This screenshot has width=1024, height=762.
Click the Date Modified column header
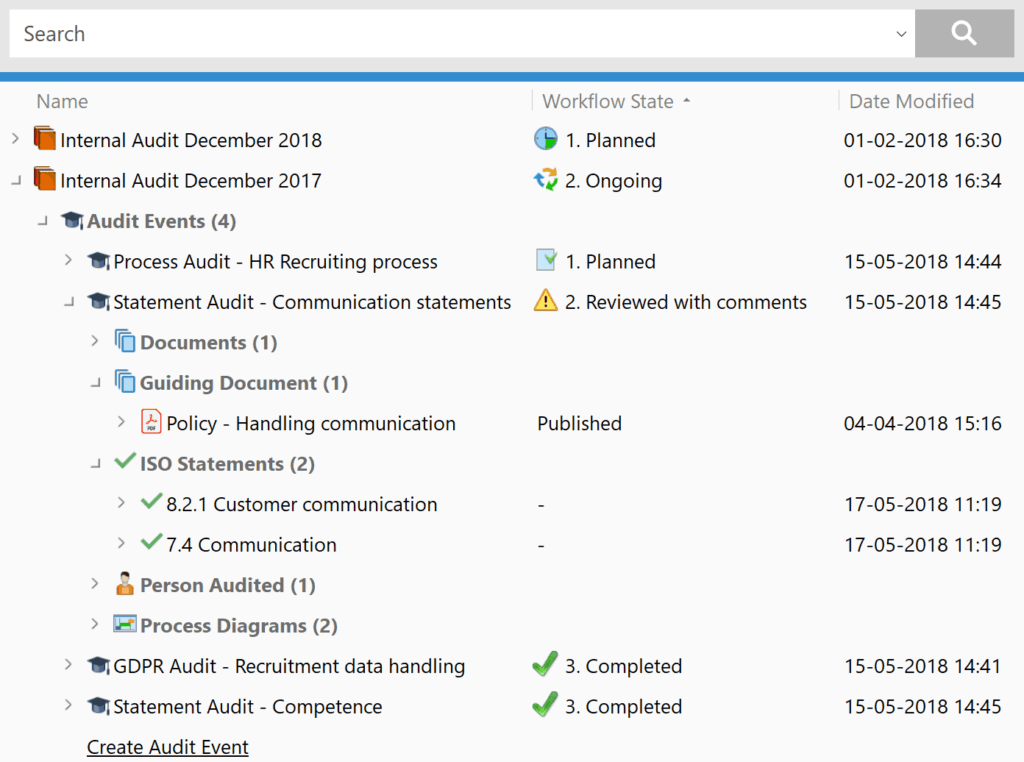[x=911, y=101]
